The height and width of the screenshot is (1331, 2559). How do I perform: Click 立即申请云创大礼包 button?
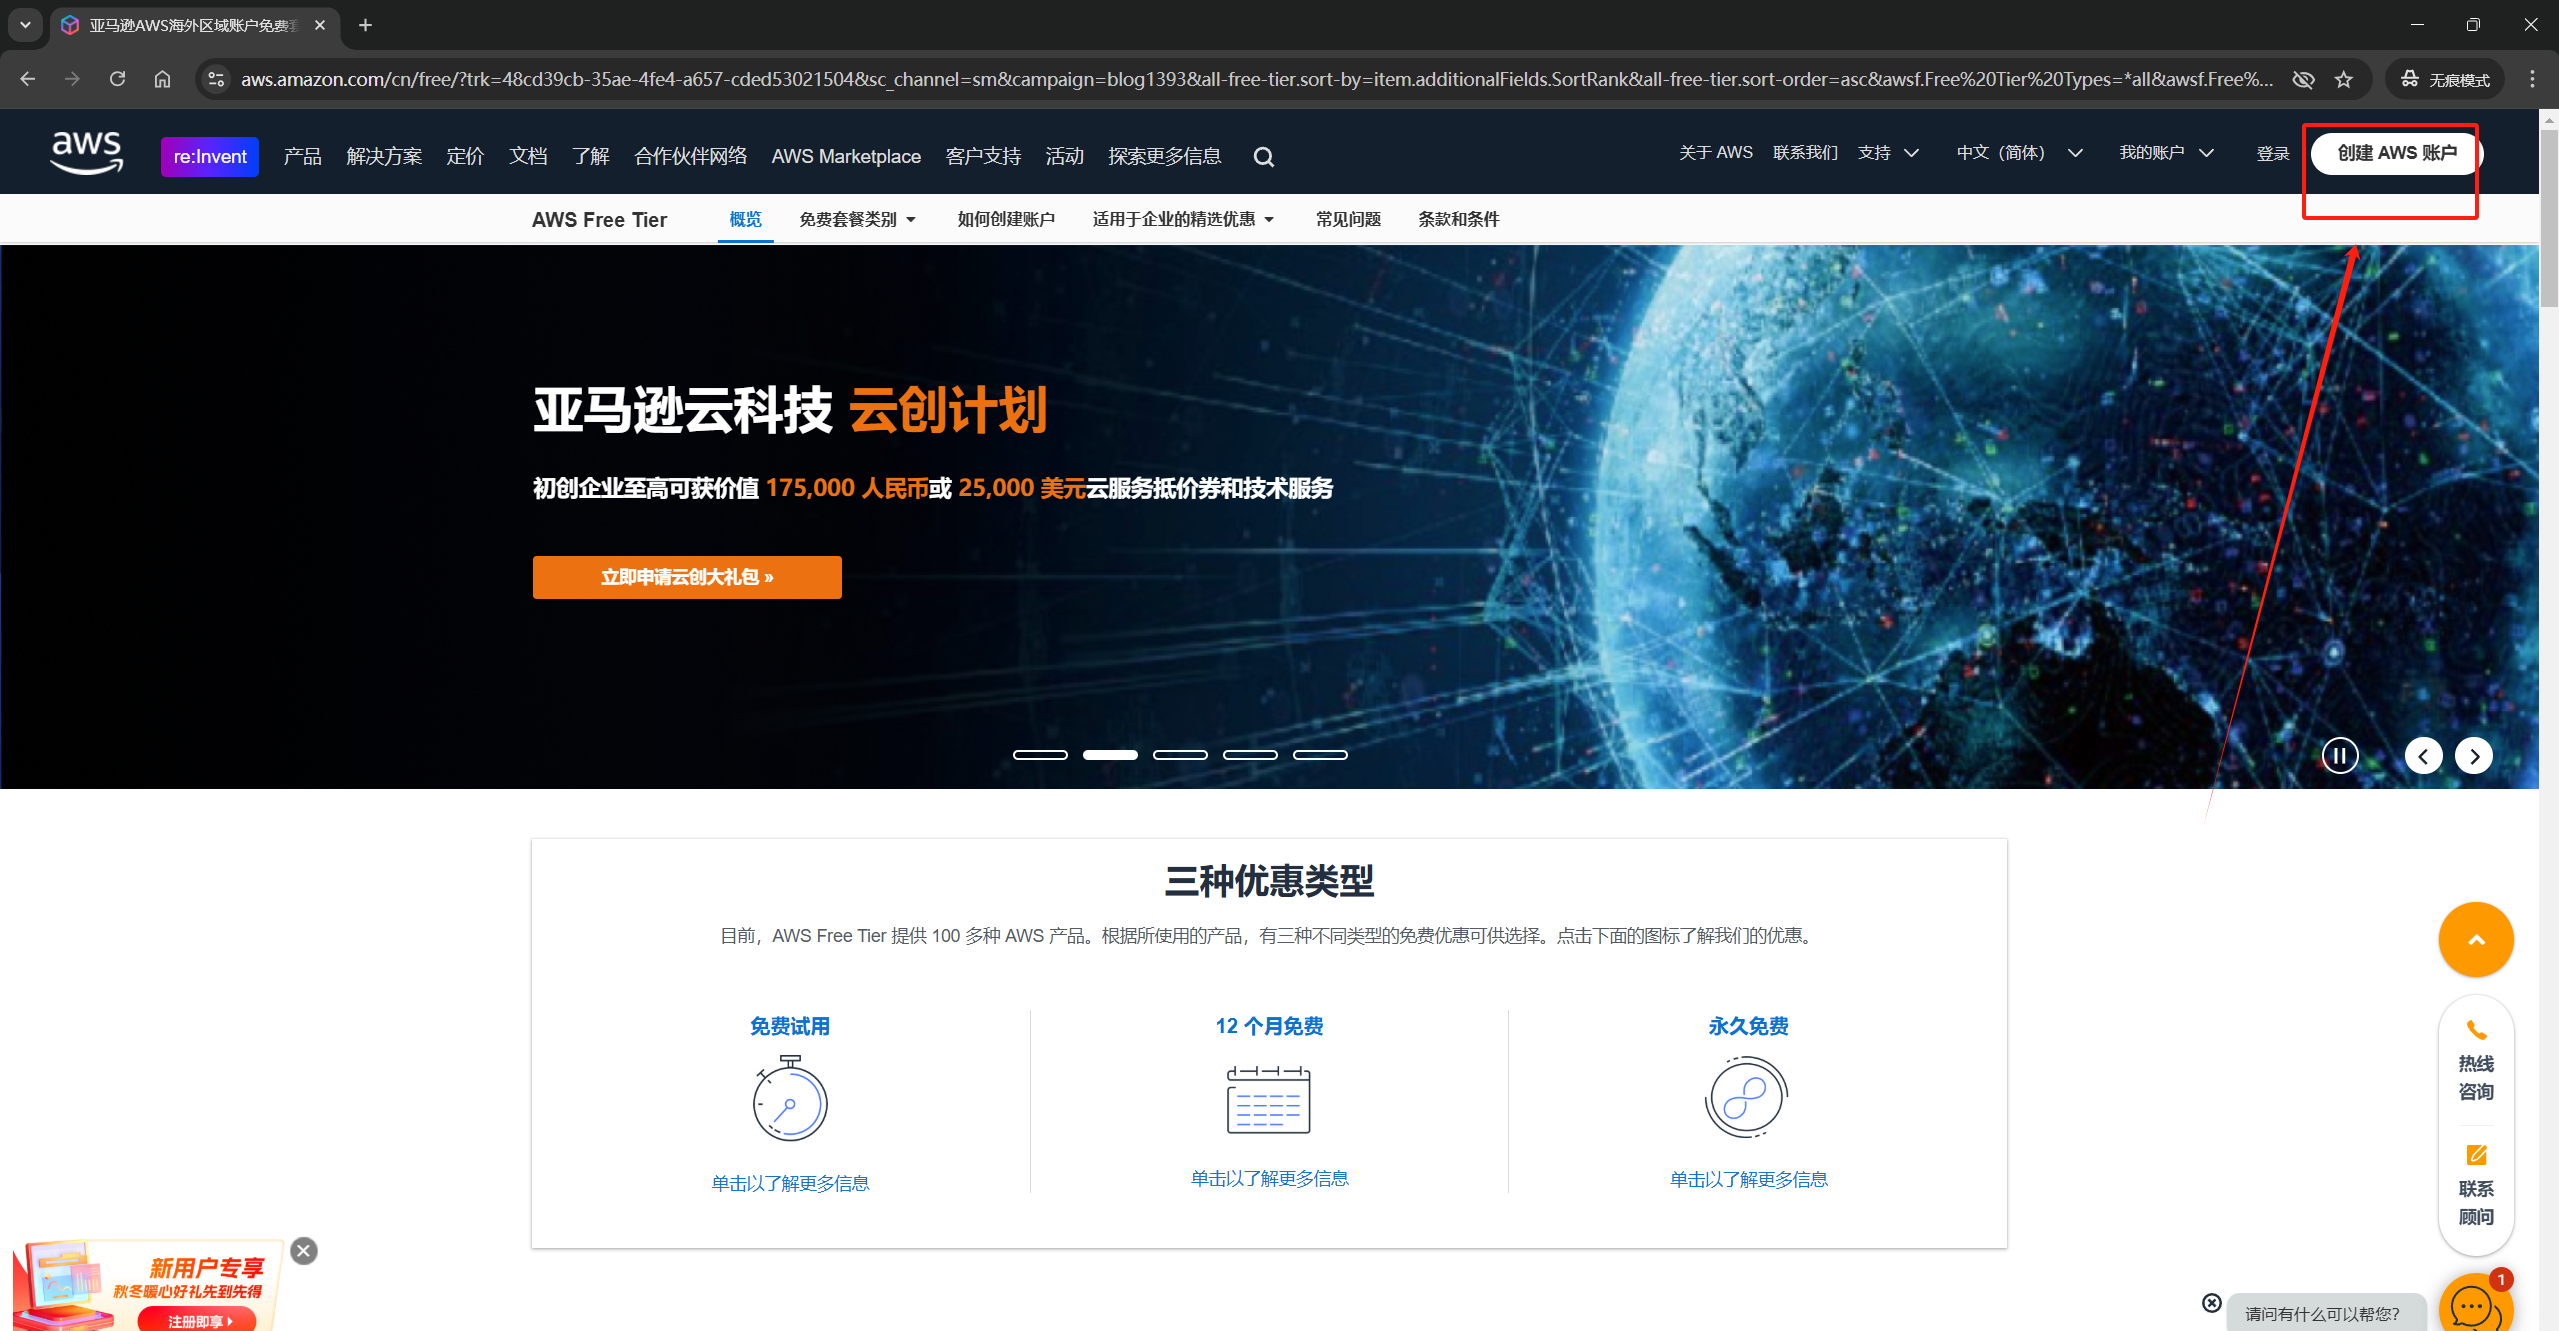[687, 577]
